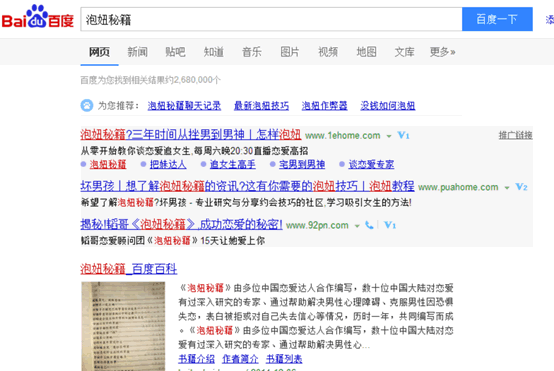Switch to the 图片 tab
The image size is (554, 371).
(290, 52)
